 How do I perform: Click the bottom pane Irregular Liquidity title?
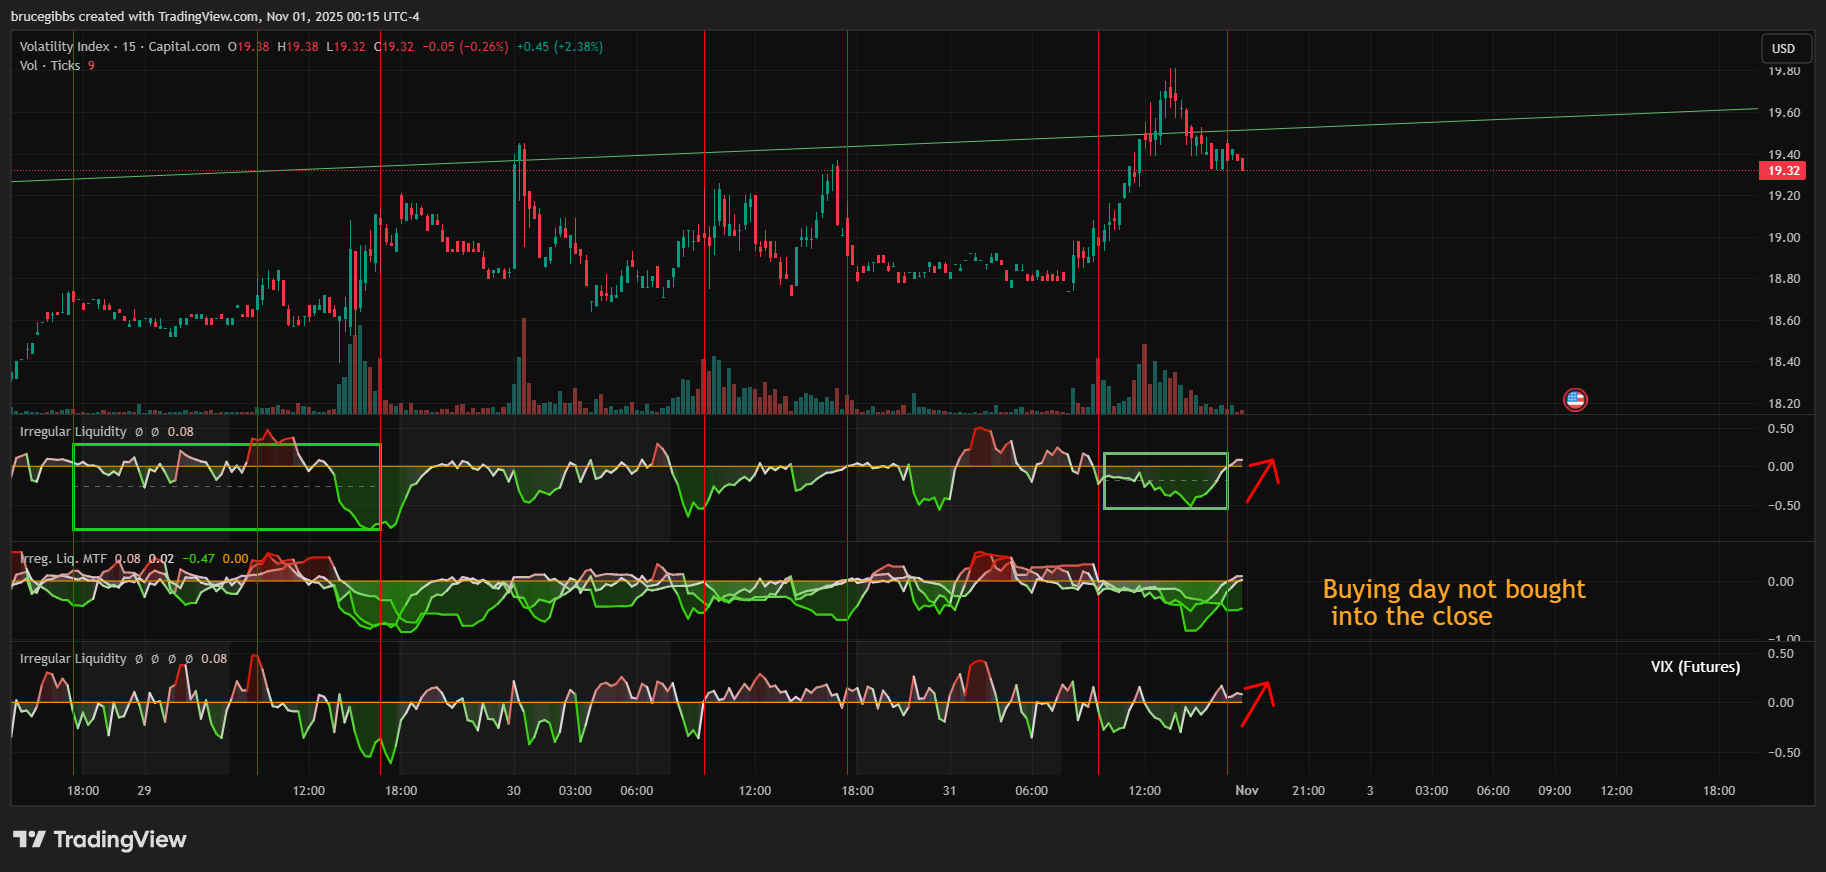73,659
